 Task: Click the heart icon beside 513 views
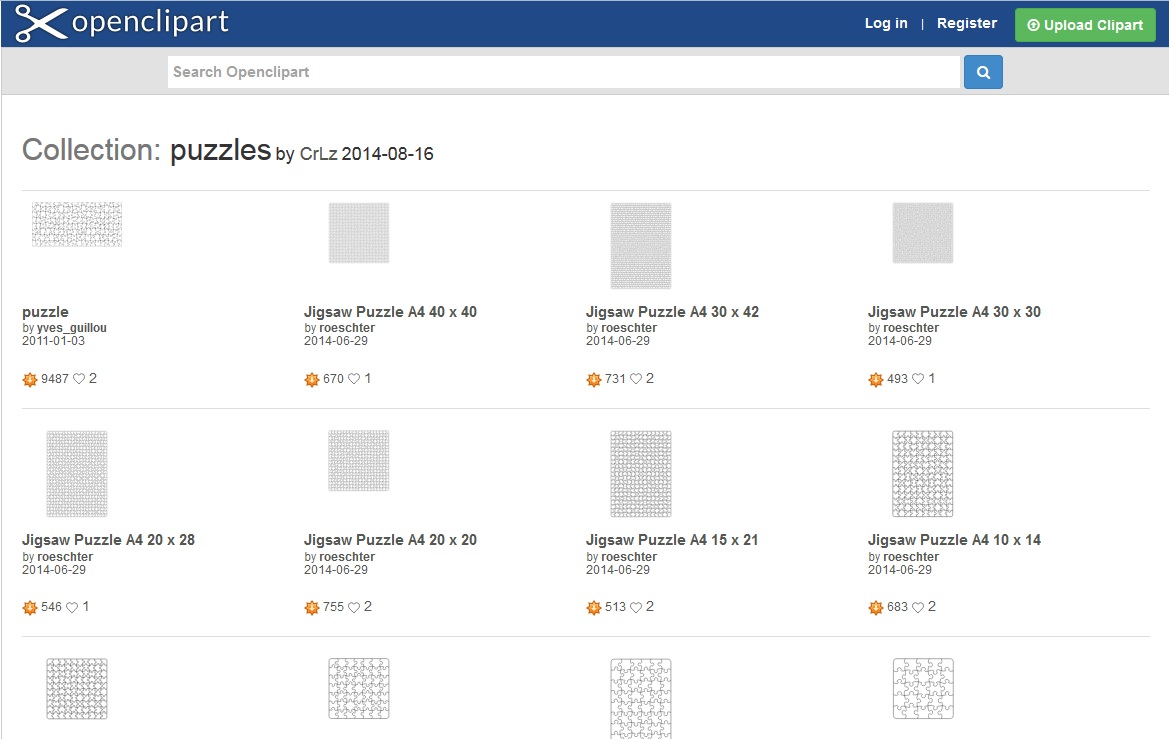[636, 607]
